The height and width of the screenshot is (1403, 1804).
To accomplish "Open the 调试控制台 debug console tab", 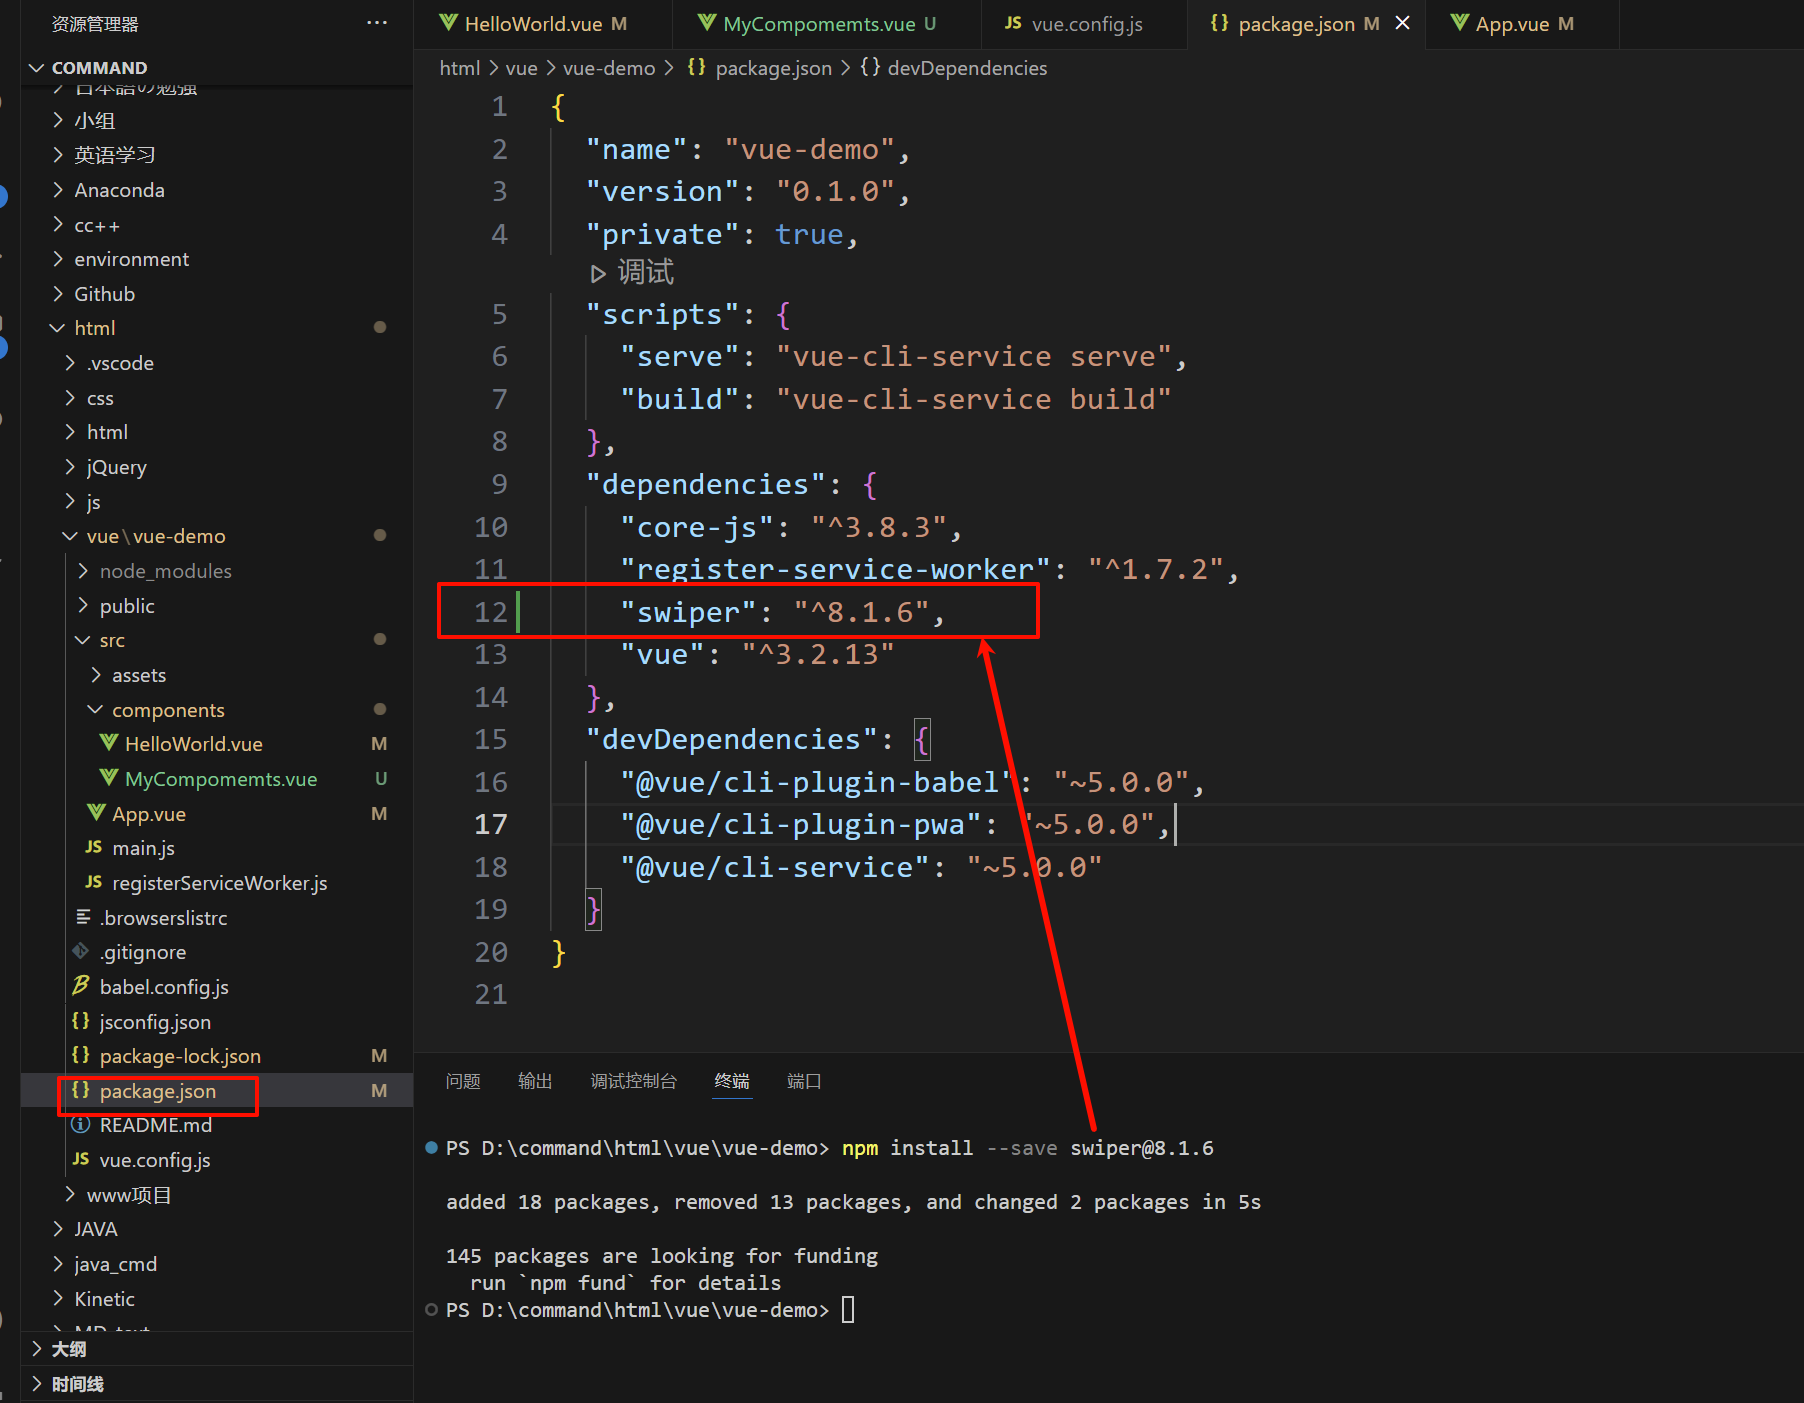I will (633, 1081).
